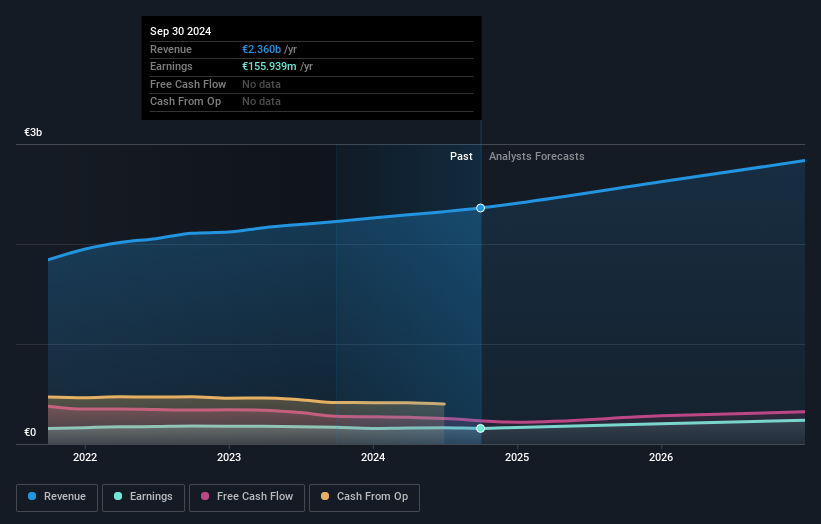Click the Revenue data point marker

click(x=480, y=208)
